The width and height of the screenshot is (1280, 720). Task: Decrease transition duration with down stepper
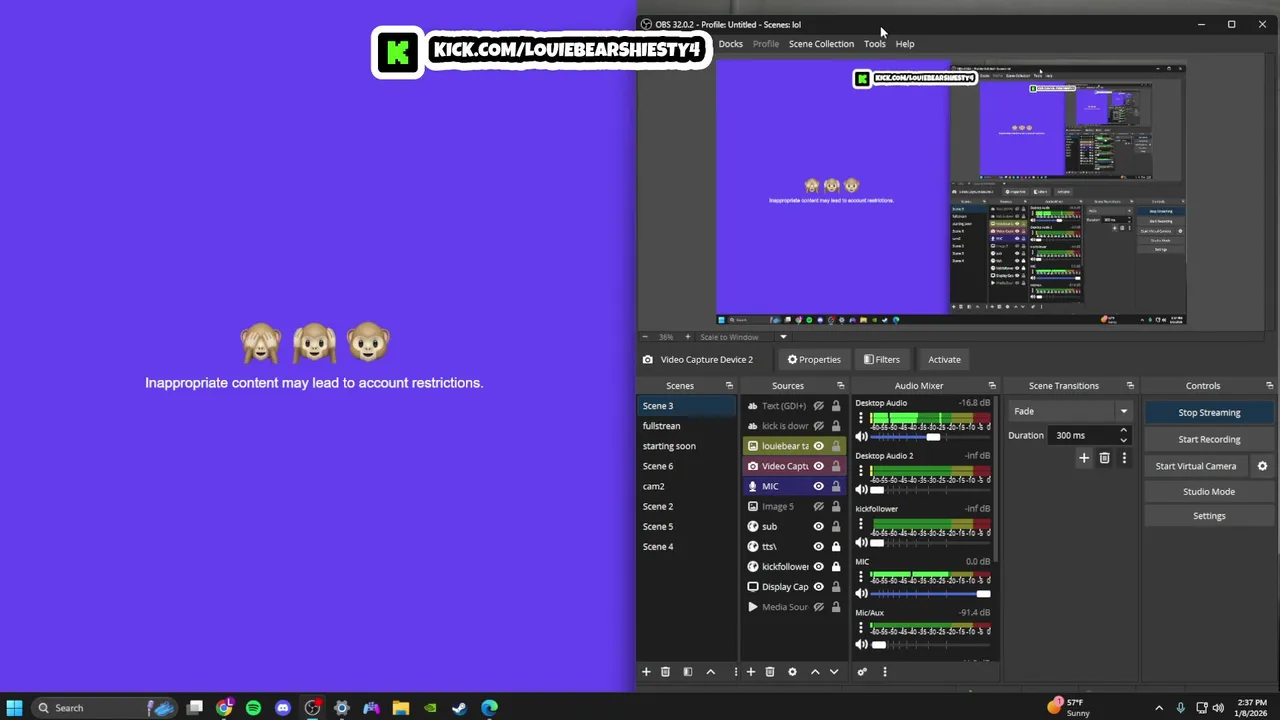click(1123, 440)
